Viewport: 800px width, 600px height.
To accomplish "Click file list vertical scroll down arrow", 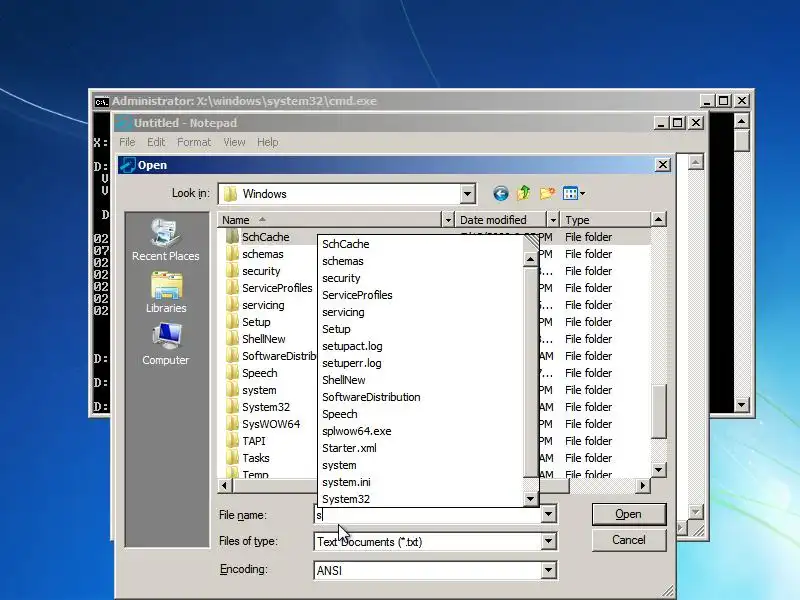I will coord(658,469).
